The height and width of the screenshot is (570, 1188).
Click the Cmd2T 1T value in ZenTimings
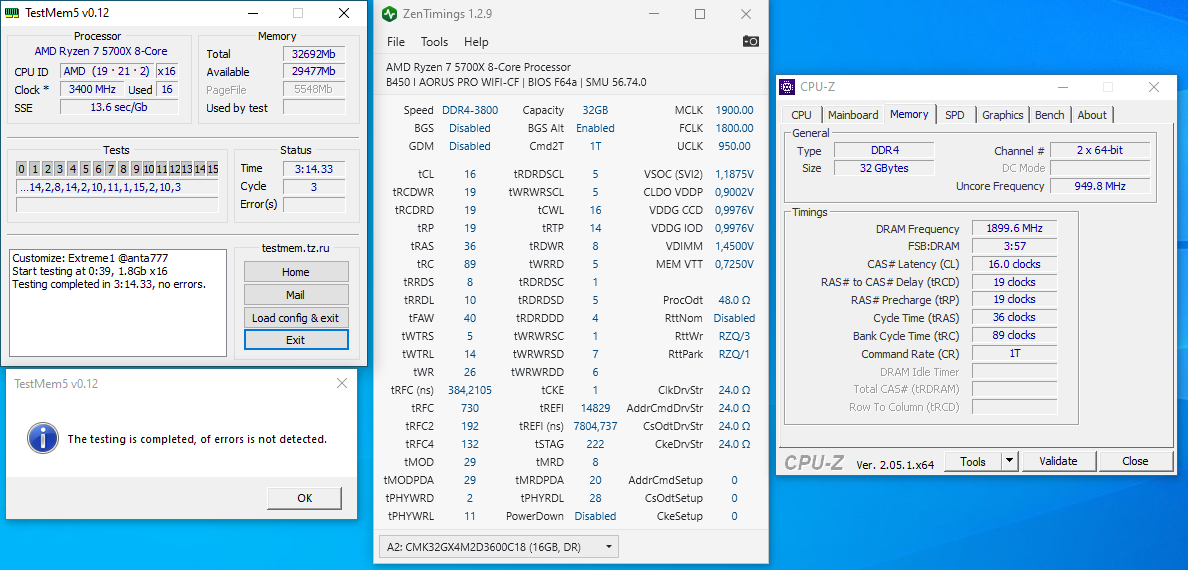[x=596, y=146]
